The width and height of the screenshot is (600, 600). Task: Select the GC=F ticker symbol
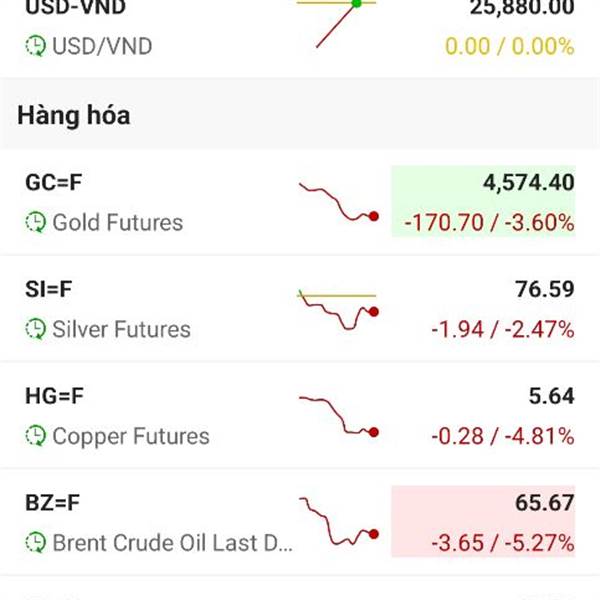[x=55, y=183]
